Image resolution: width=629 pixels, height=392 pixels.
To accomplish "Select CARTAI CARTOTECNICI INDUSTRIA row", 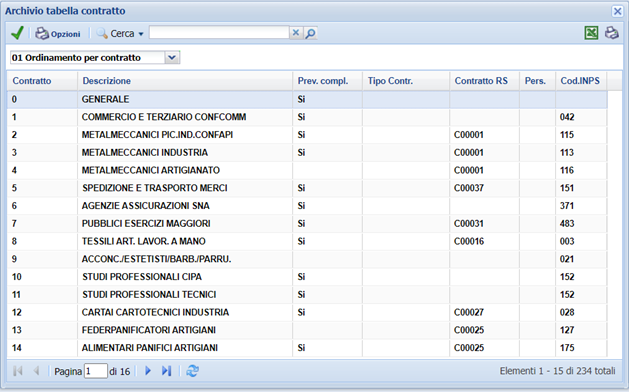I will [307, 312].
